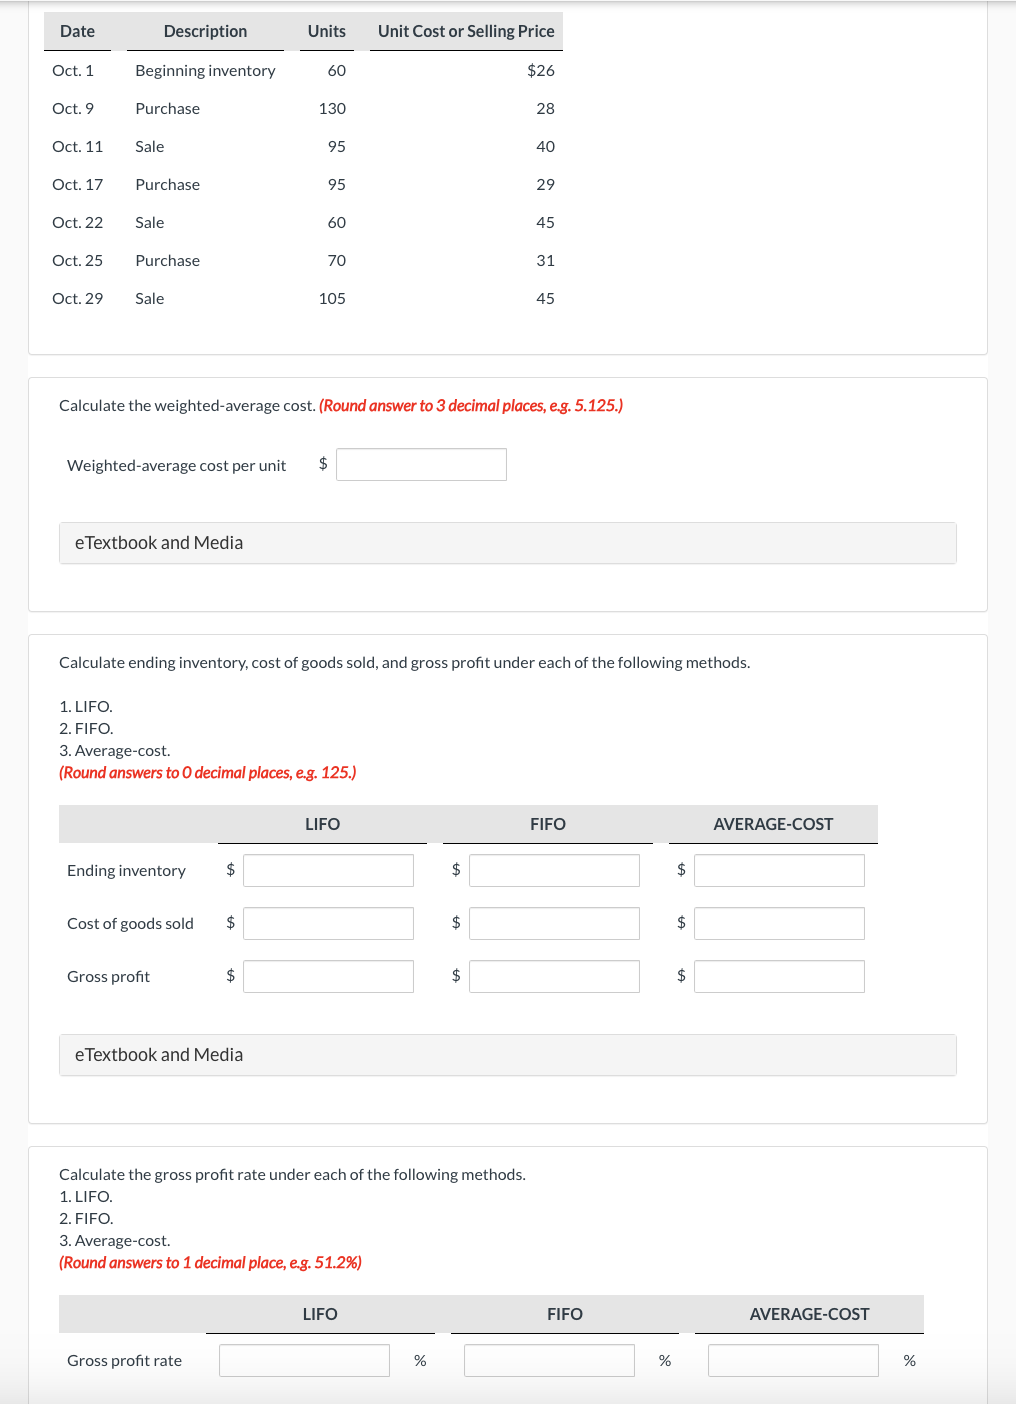Click the Gross profit FIFO input box
The height and width of the screenshot is (1404, 1016).
point(554,975)
